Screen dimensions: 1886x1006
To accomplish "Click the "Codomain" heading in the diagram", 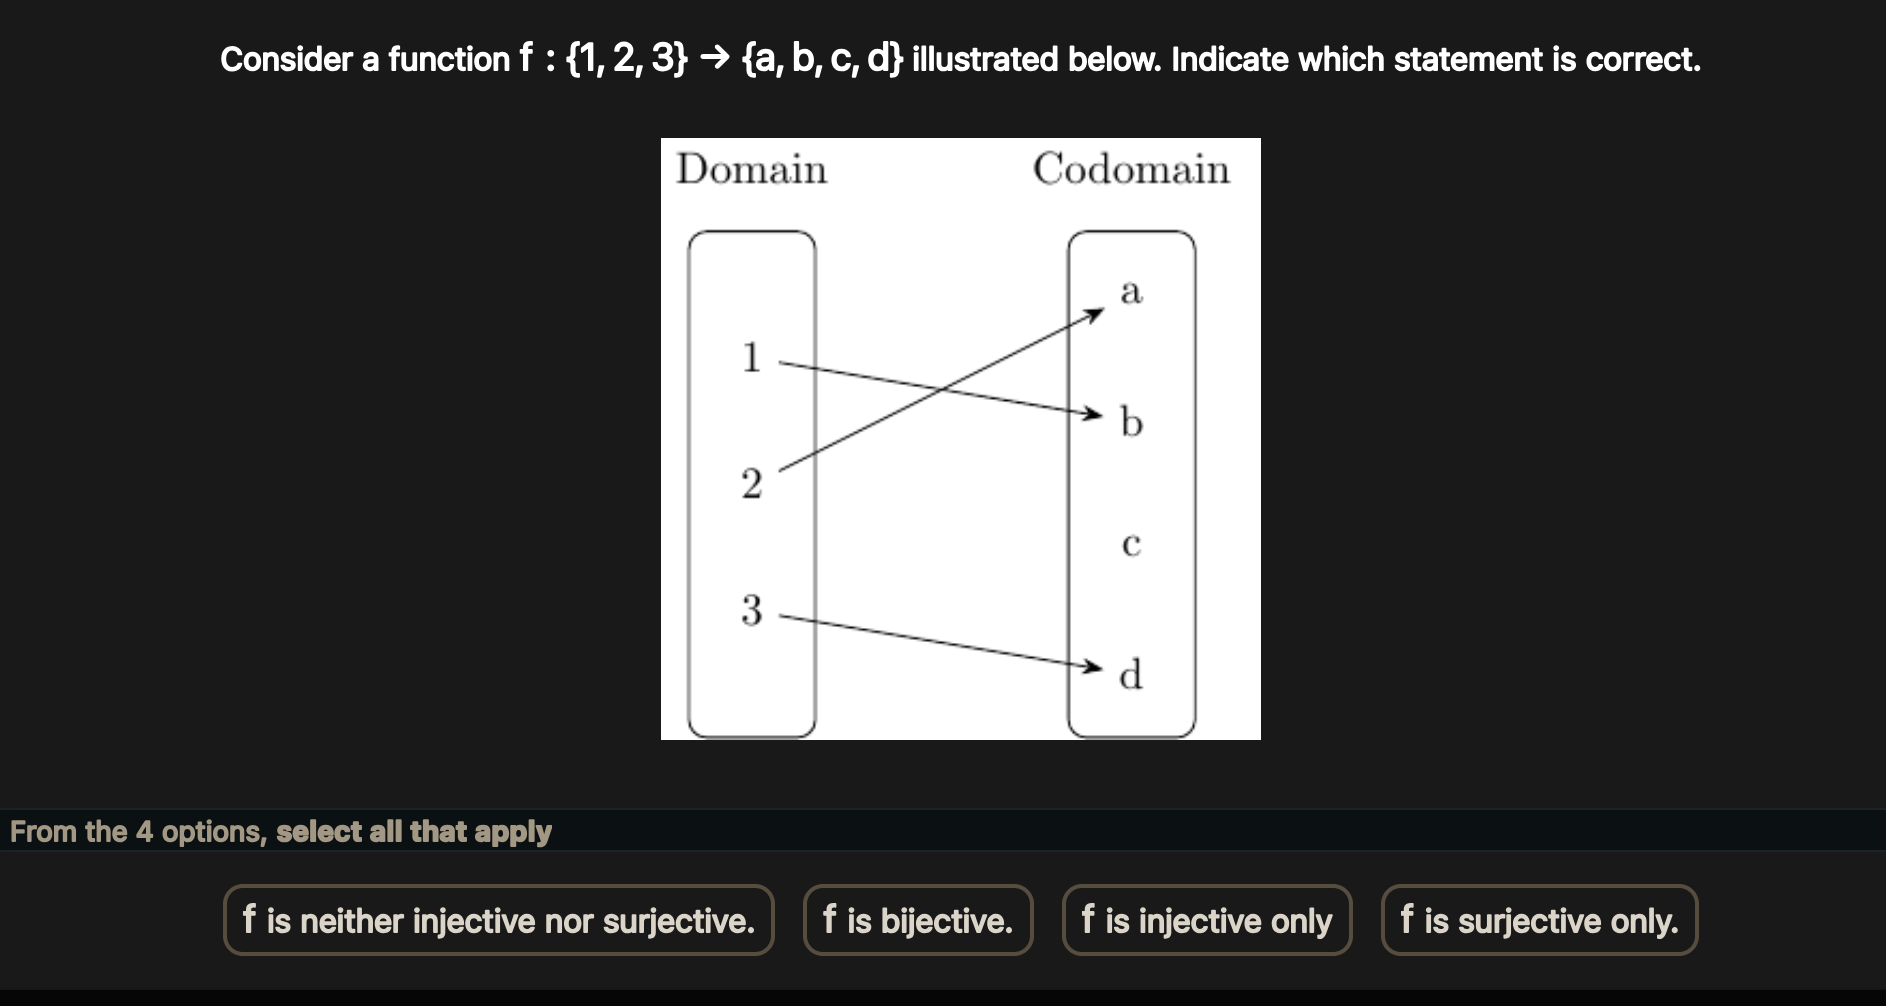I will point(1131,169).
